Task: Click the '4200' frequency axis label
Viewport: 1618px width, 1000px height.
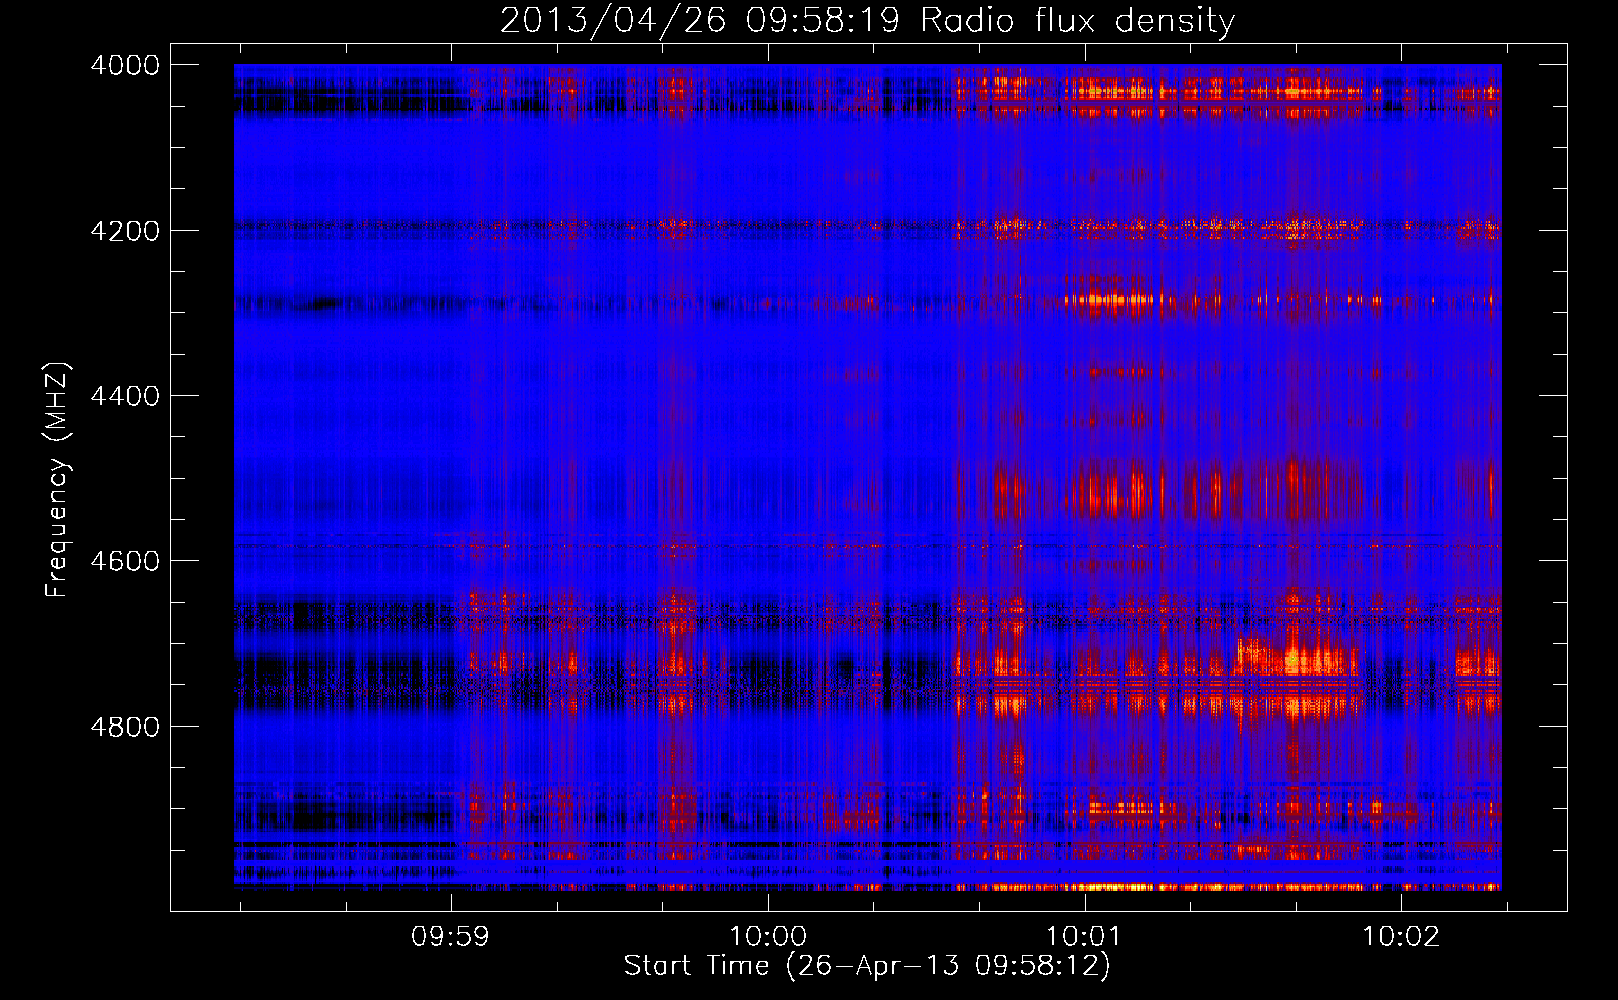Action: (125, 231)
